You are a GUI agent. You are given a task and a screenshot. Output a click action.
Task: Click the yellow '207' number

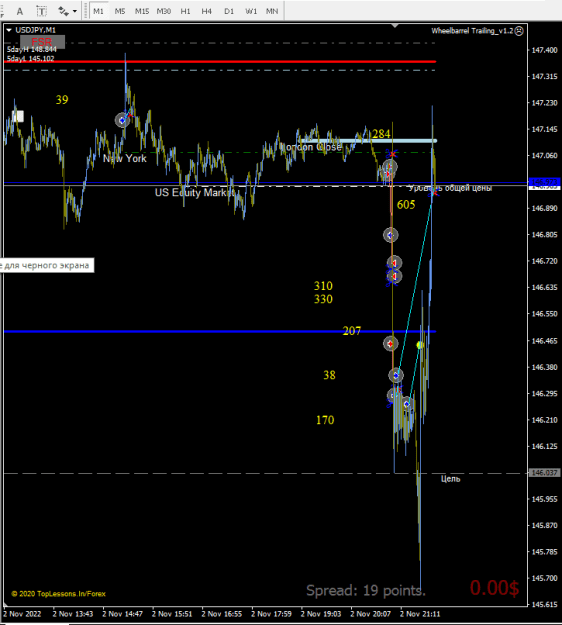(352, 331)
